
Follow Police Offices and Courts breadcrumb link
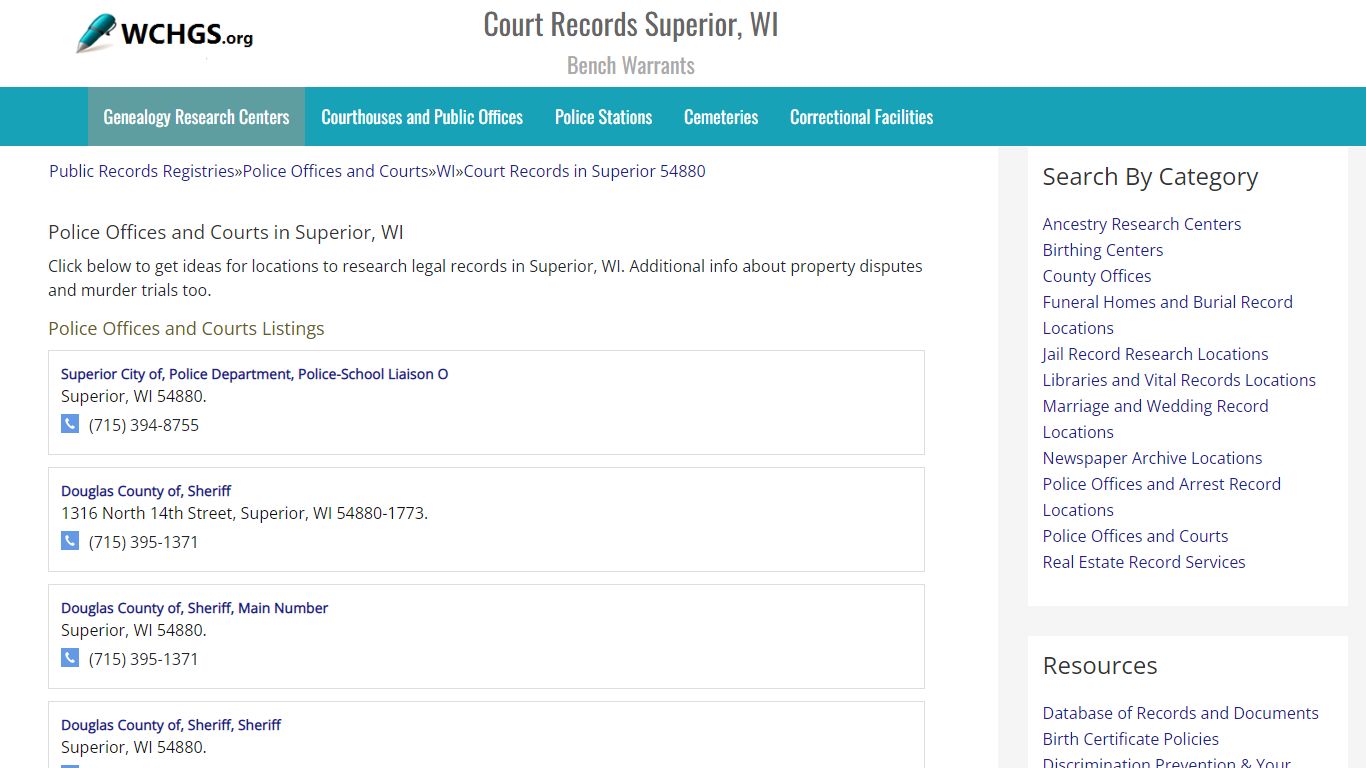336,171
